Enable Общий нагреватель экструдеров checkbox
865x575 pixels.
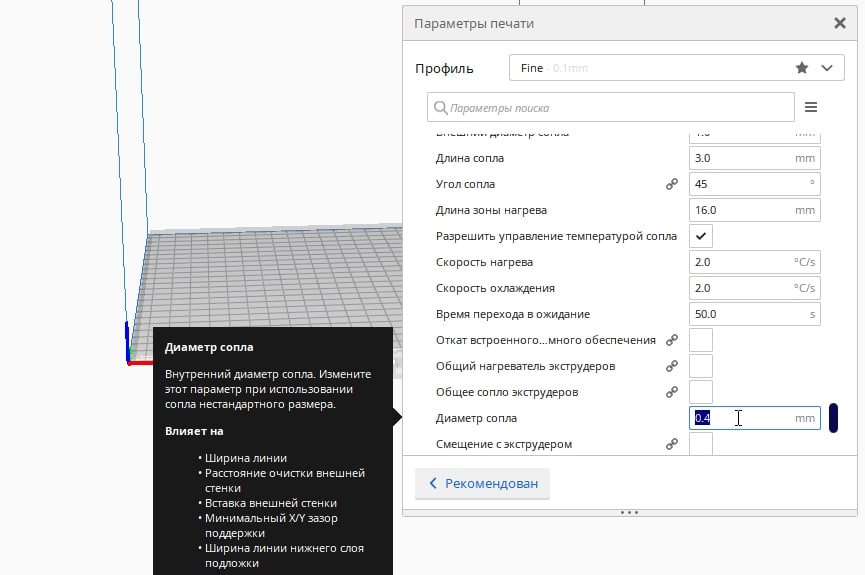701,366
